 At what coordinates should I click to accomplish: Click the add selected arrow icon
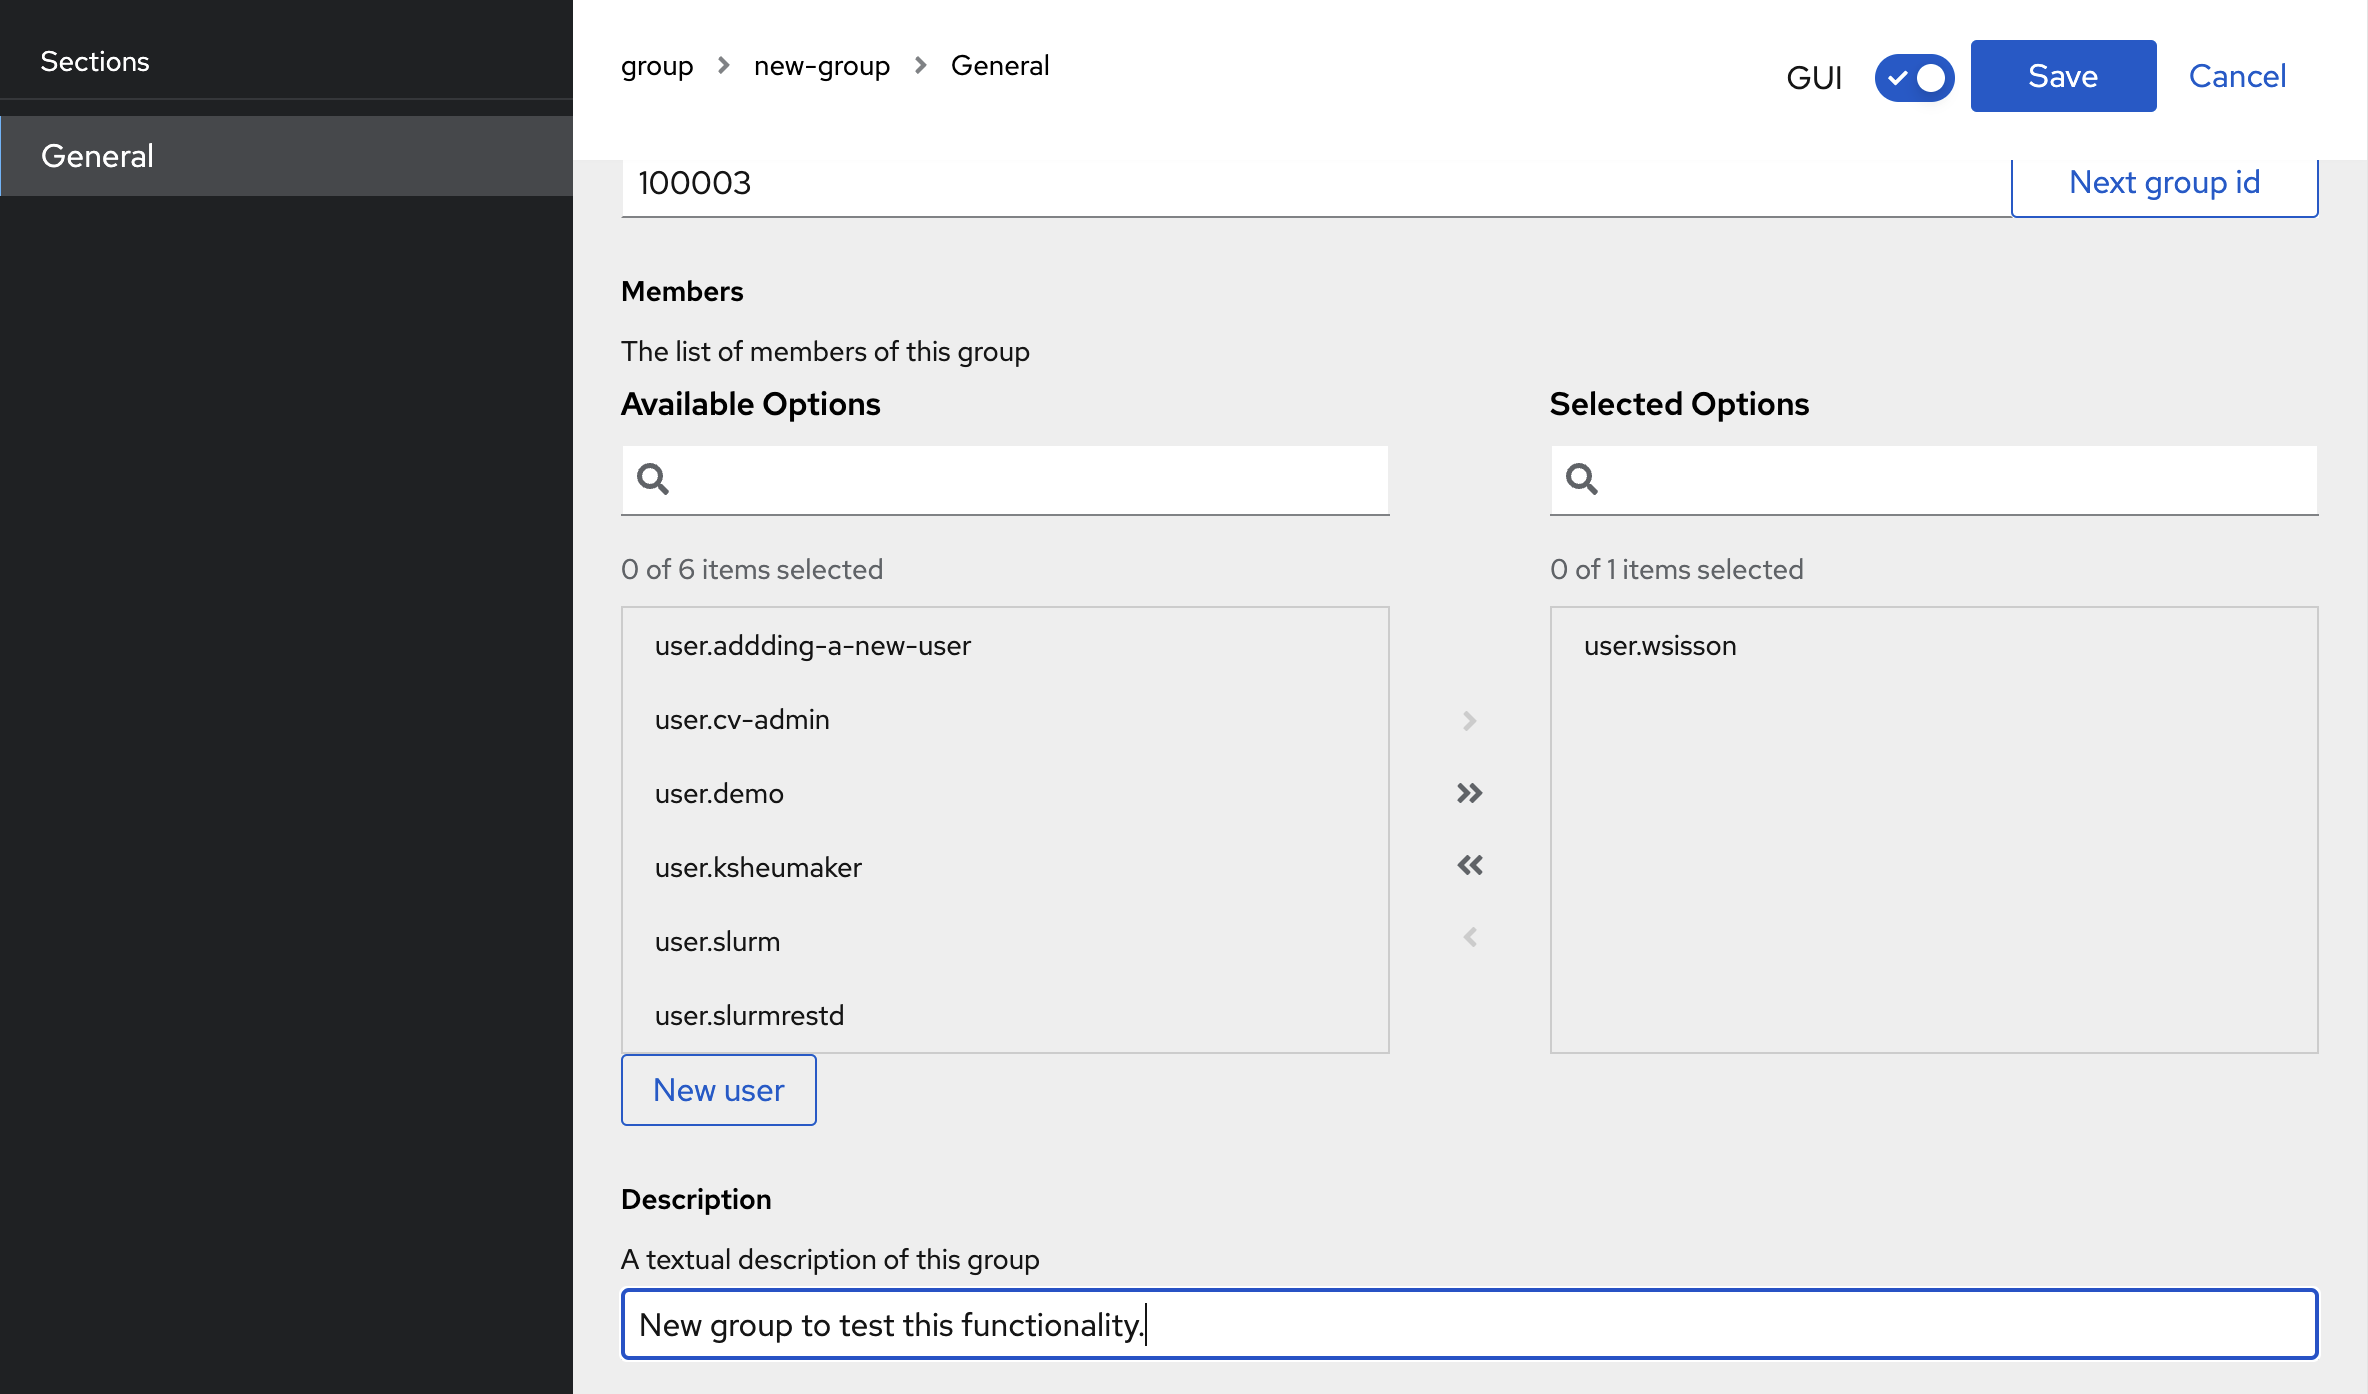click(x=1469, y=721)
